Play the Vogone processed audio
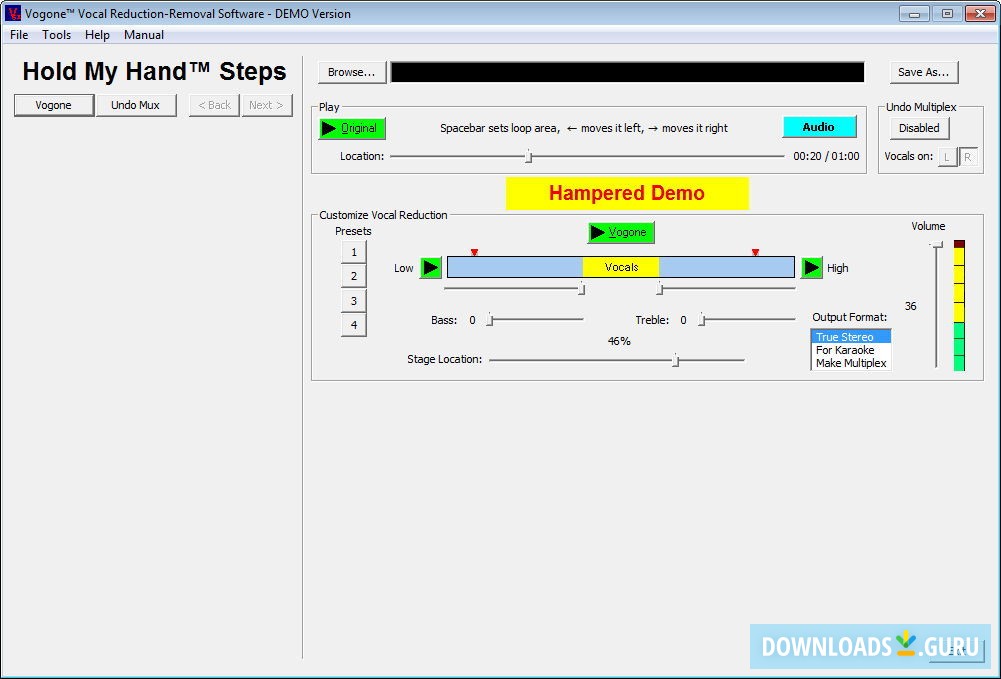The height and width of the screenshot is (679, 1001). tap(621, 232)
